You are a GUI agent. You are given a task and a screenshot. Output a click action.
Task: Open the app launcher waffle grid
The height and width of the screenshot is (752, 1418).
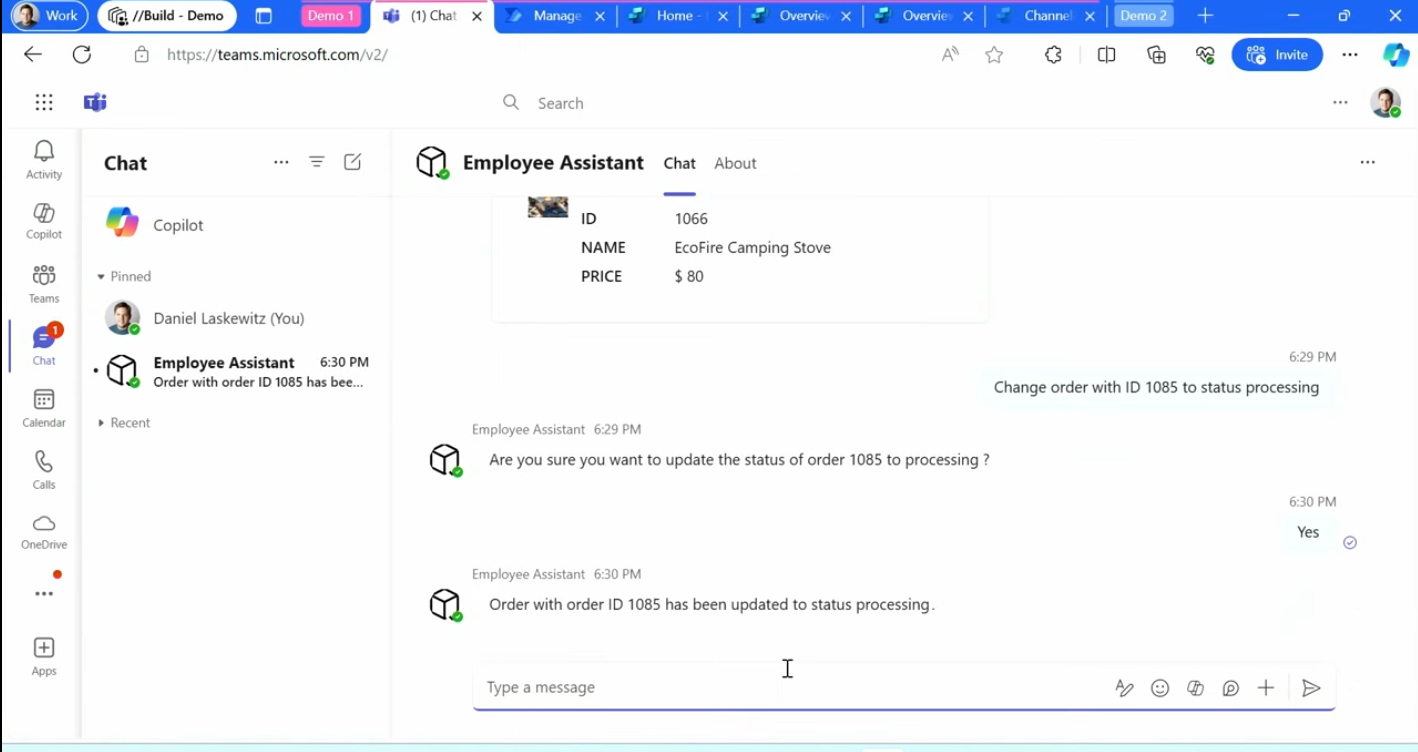pos(44,102)
